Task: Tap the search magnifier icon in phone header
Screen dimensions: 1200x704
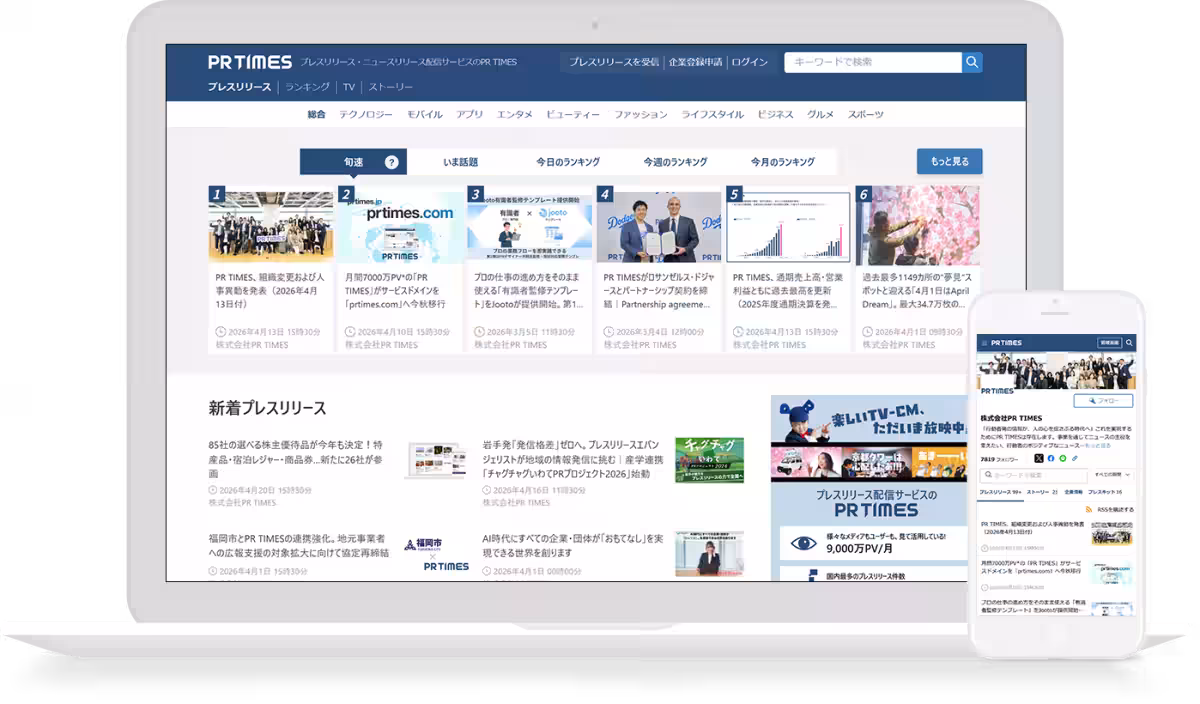Action: tap(1129, 343)
